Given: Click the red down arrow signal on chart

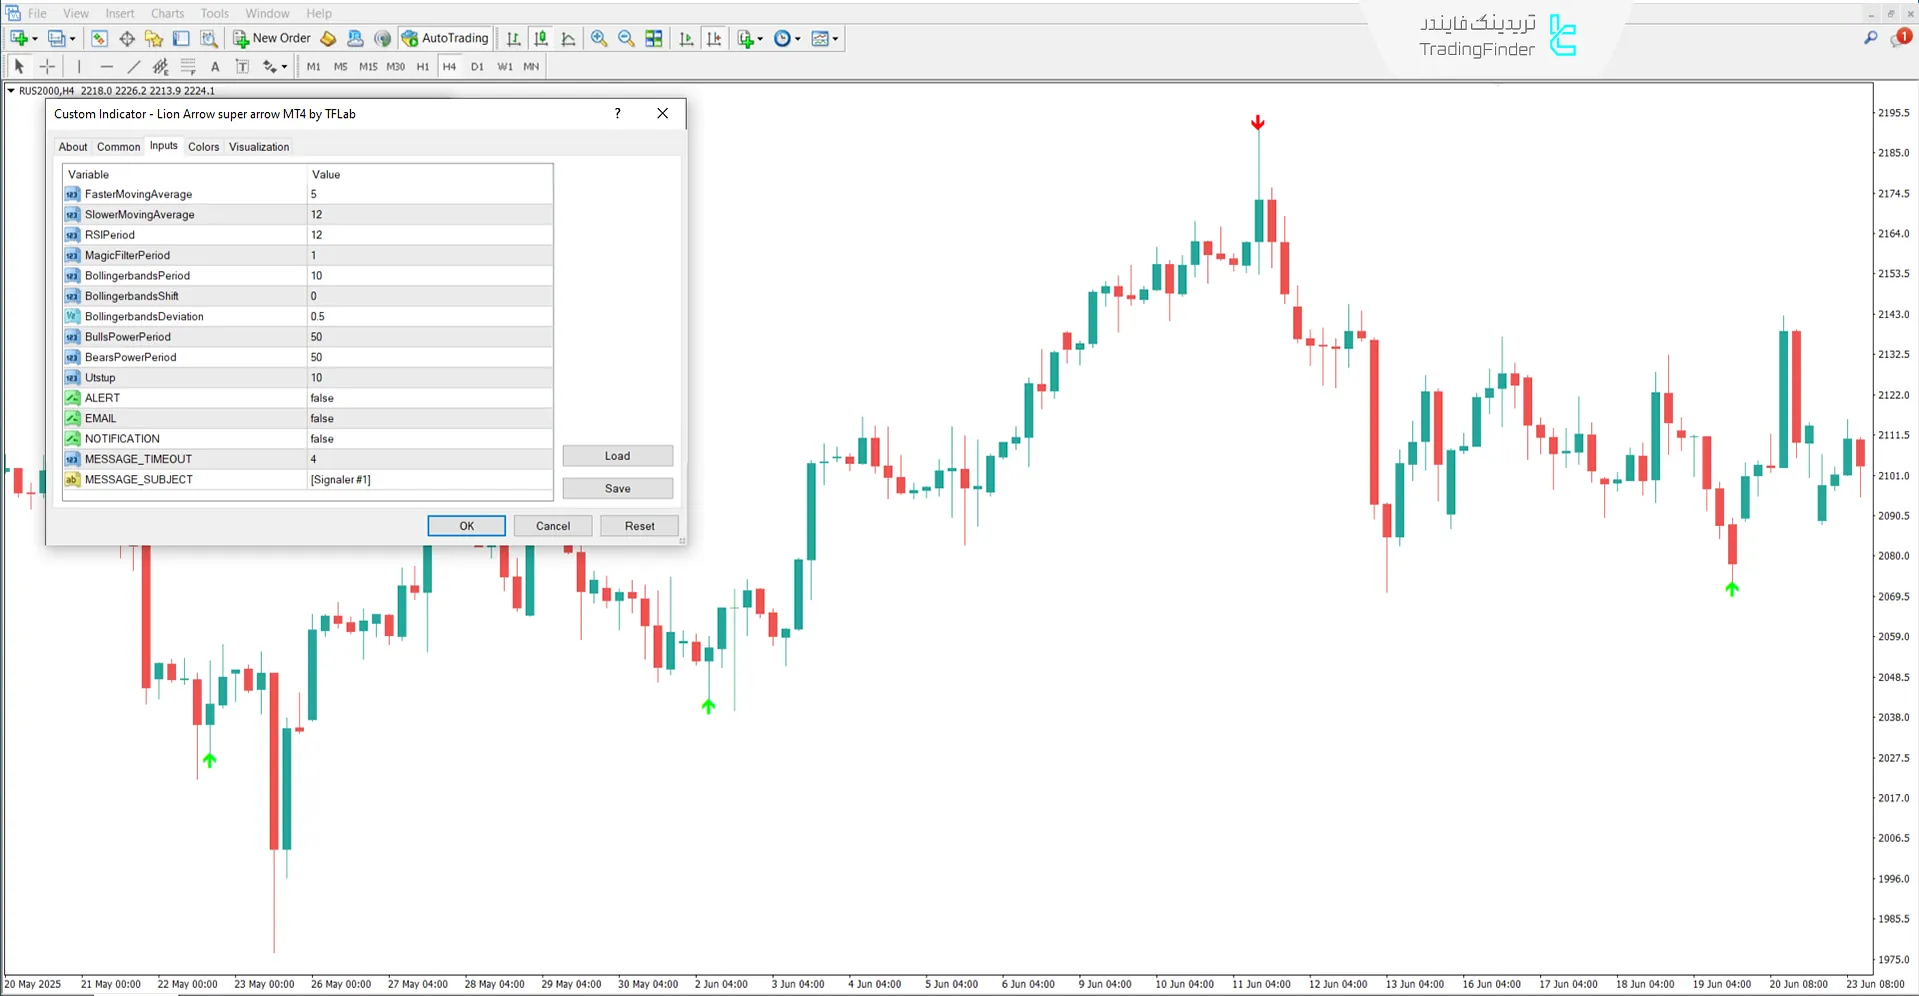Looking at the screenshot, I should pos(1258,123).
